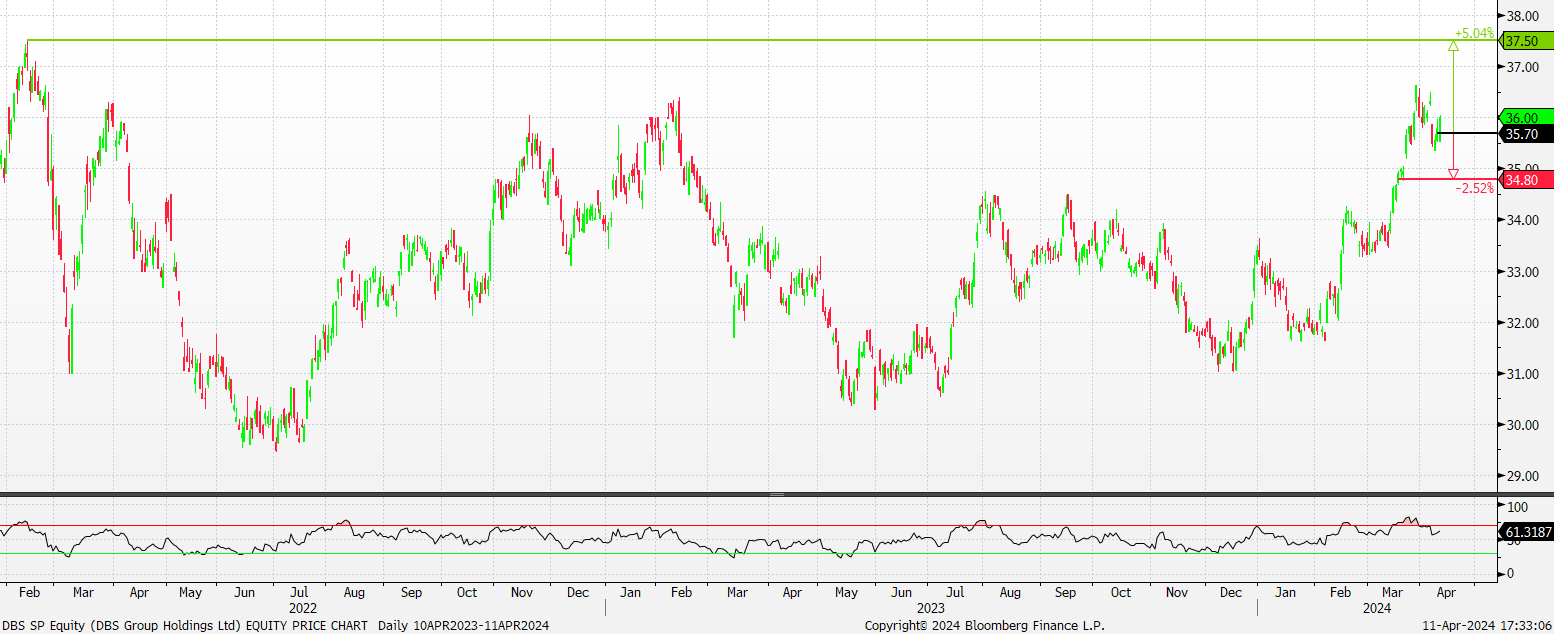1554x634 pixels.
Task: Click the 100 level on RSI axis
Action: (x=1517, y=508)
